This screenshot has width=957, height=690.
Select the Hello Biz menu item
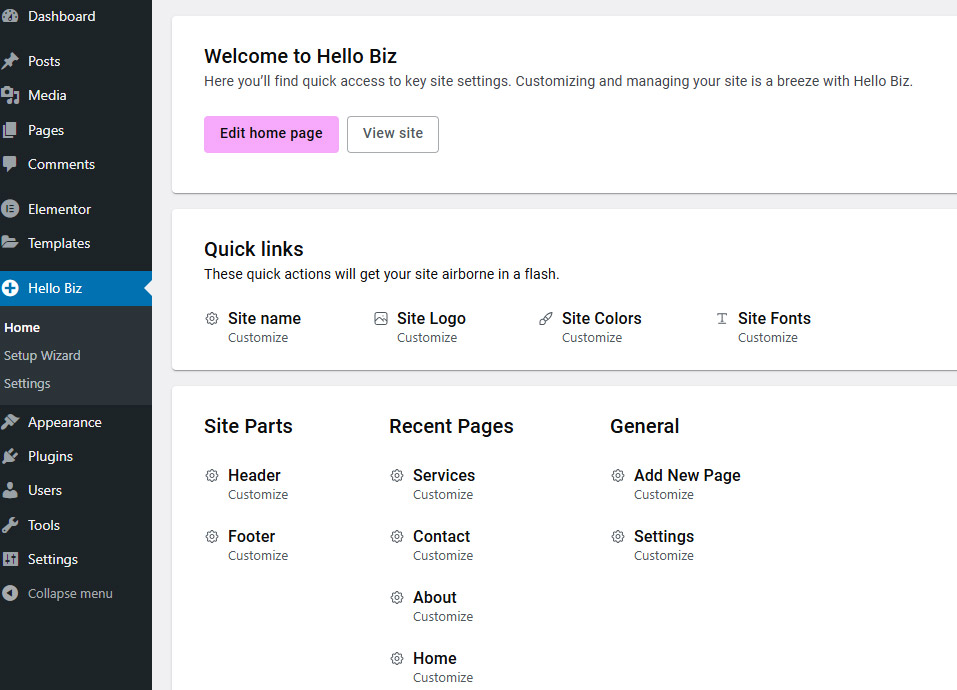pos(76,288)
